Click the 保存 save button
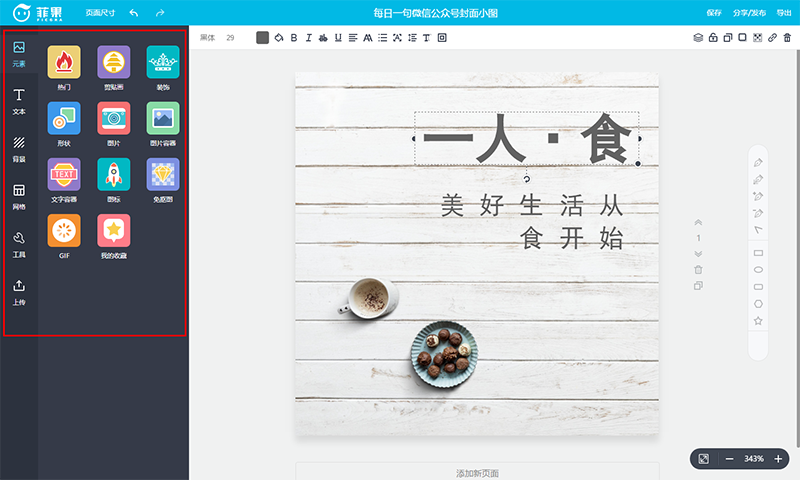The width and height of the screenshot is (800, 480). [714, 13]
